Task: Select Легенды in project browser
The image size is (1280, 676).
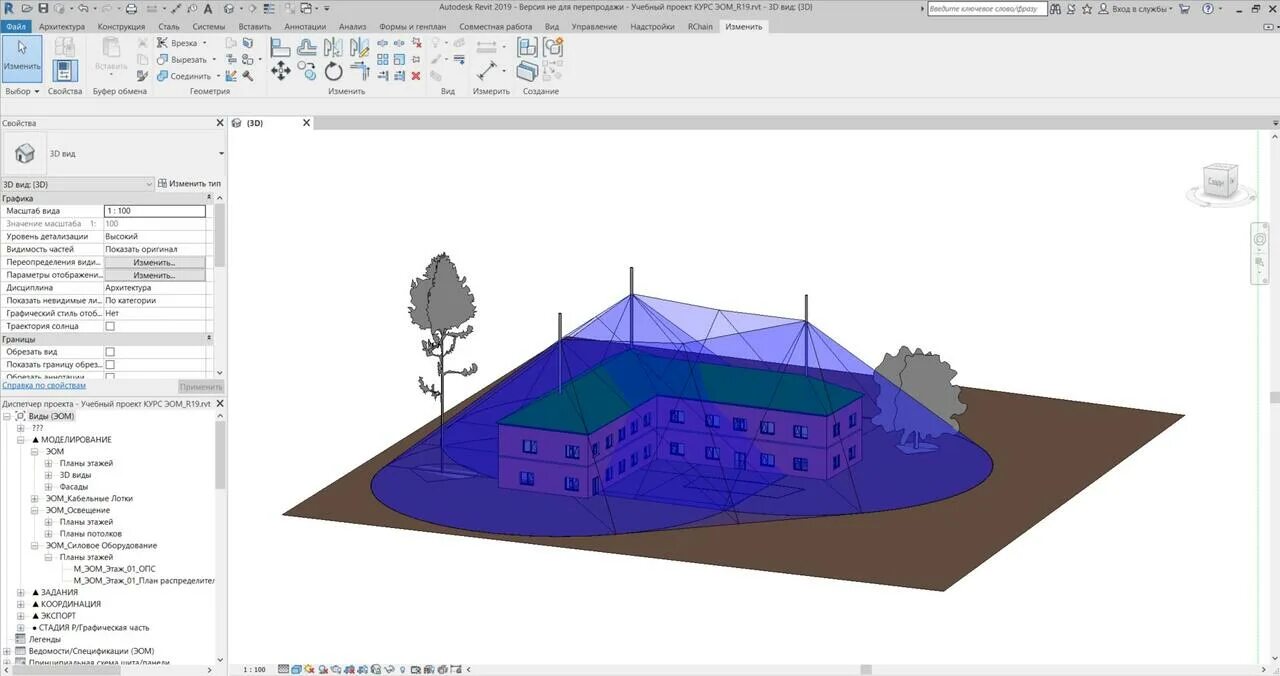Action: point(44,639)
